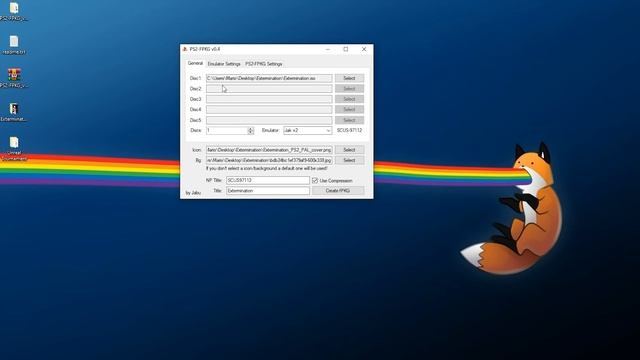This screenshot has width=640, height=360.
Task: Decrease the Discs count with down arrow
Action: (x=251, y=132)
